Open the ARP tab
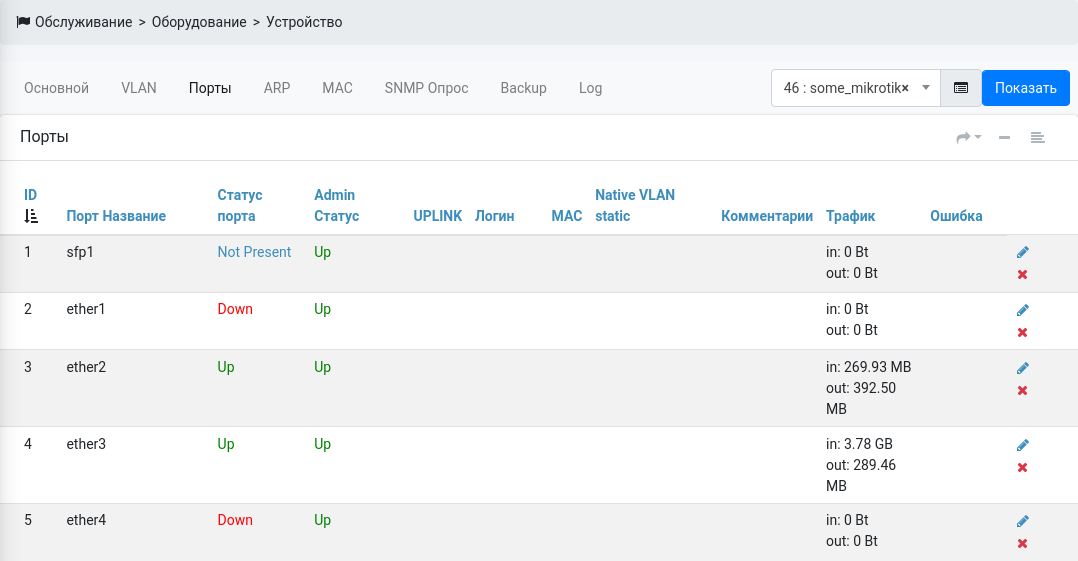 click(x=277, y=88)
